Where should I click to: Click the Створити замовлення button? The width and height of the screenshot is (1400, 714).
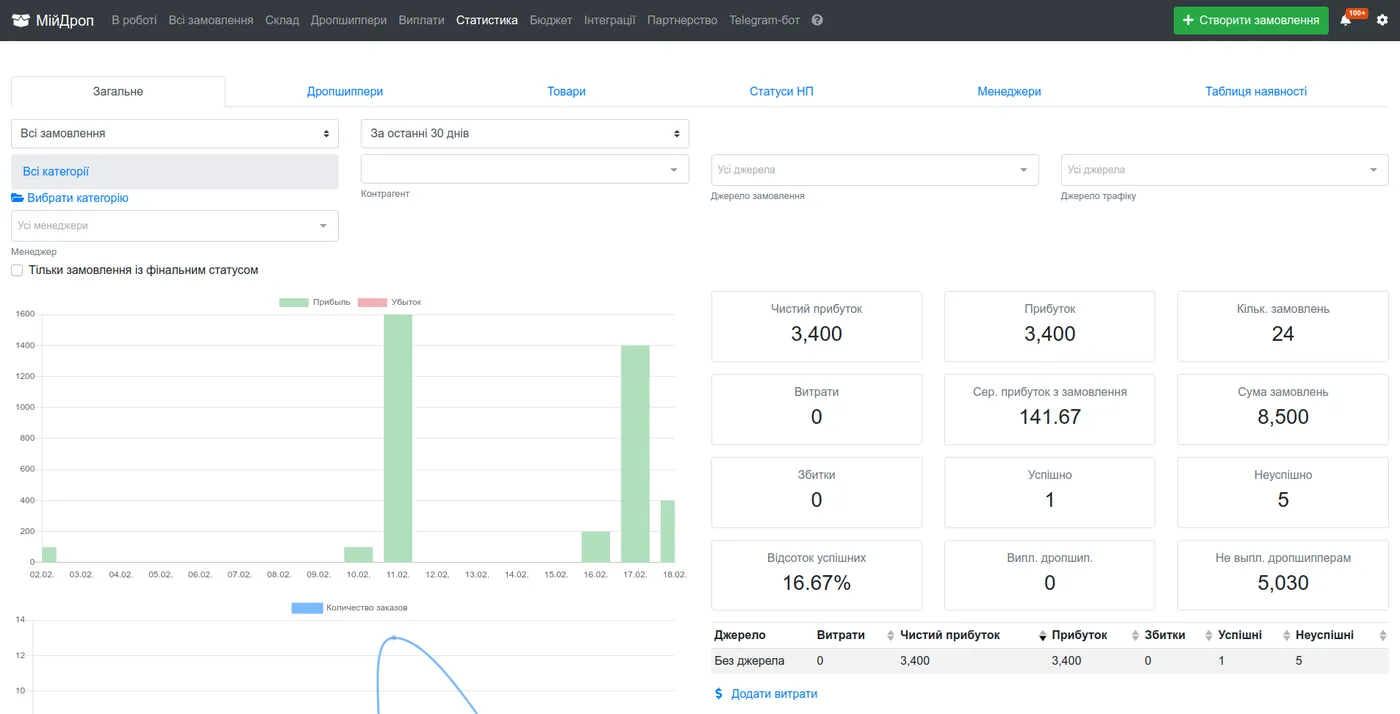point(1251,20)
